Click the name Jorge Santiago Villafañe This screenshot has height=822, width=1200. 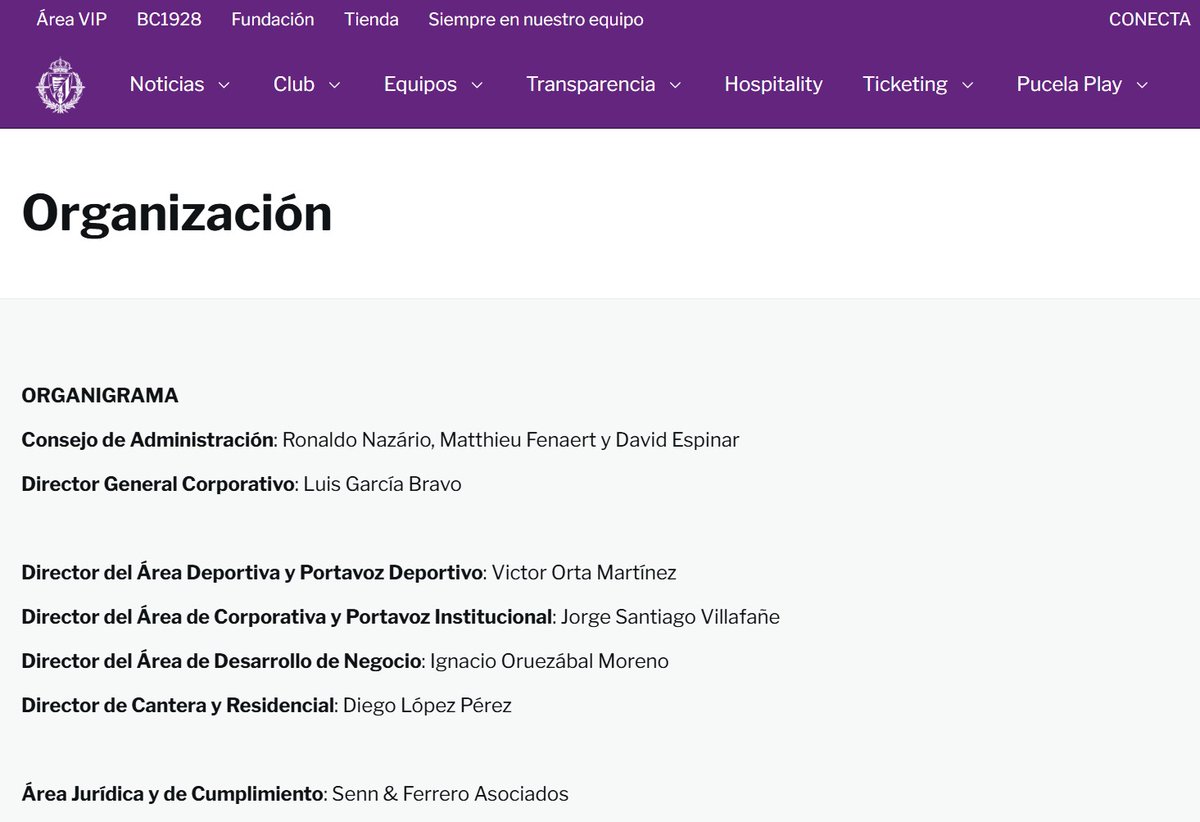tap(670, 617)
